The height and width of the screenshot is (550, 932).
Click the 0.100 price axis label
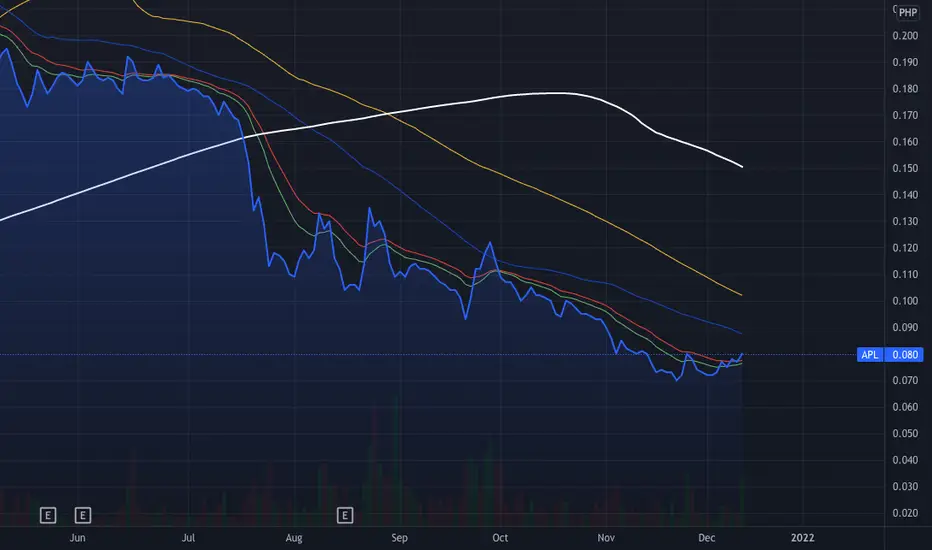[x=905, y=301]
